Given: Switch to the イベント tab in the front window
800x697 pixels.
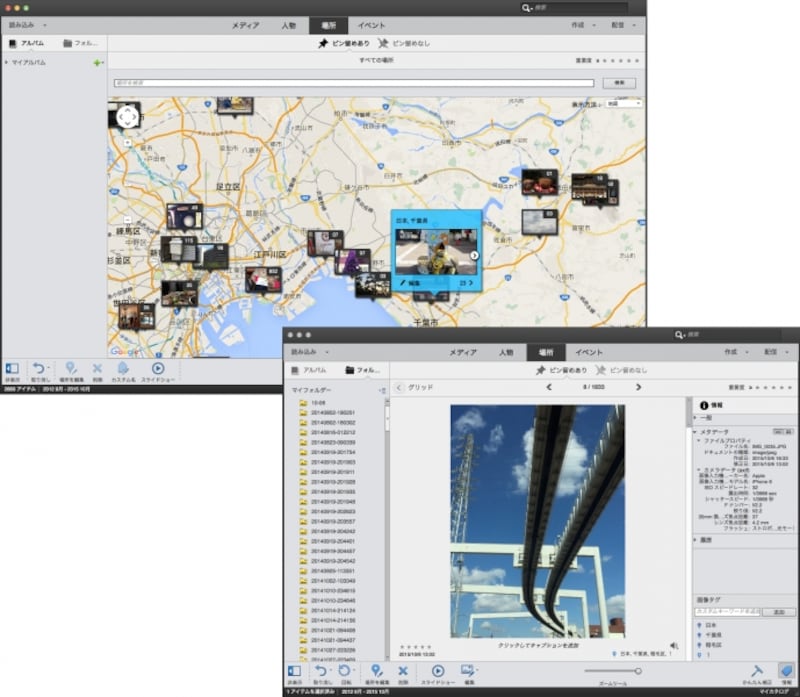Looking at the screenshot, I should (589, 353).
